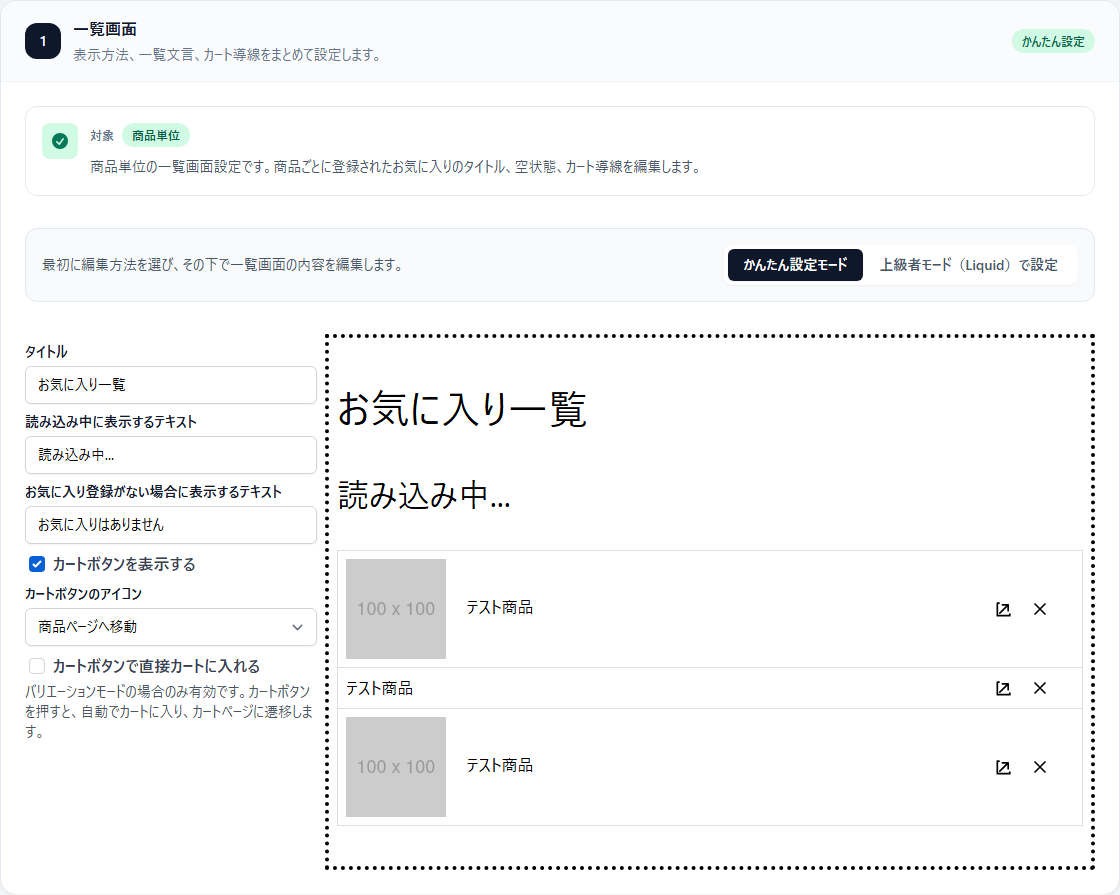The height and width of the screenshot is (895, 1120).
Task: Click the かんたん設定 badge
Action: click(1053, 41)
